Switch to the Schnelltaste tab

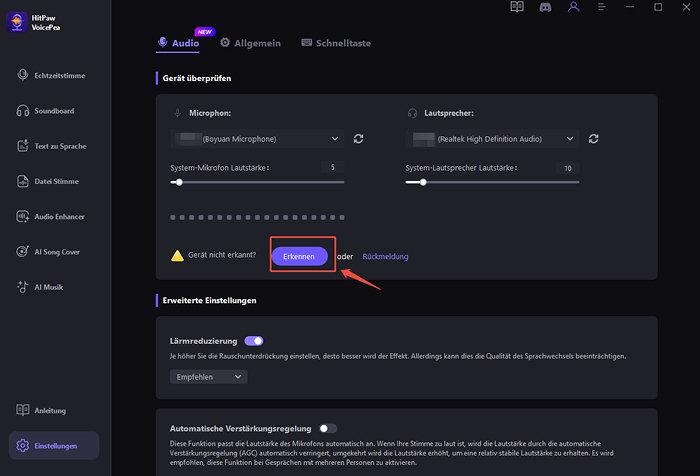click(336, 43)
